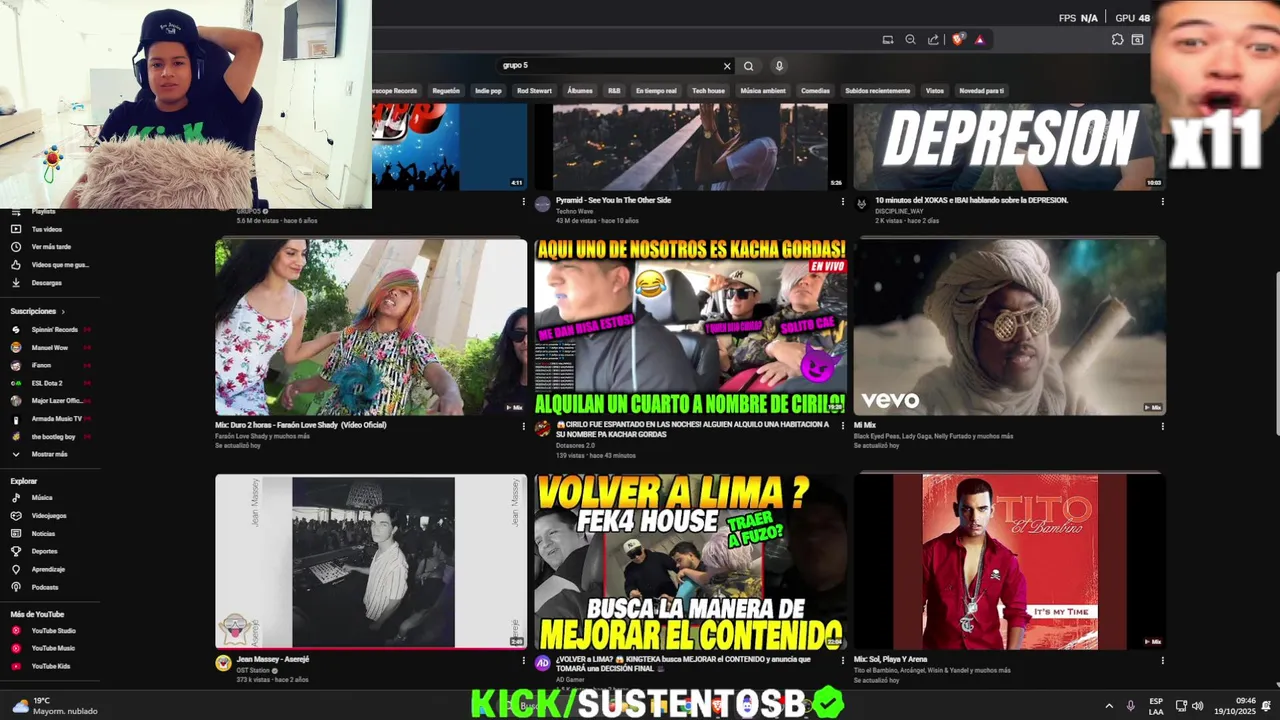The width and height of the screenshot is (1280, 720).
Task: Open Ver más tarde clock icon
Action: coord(15,247)
